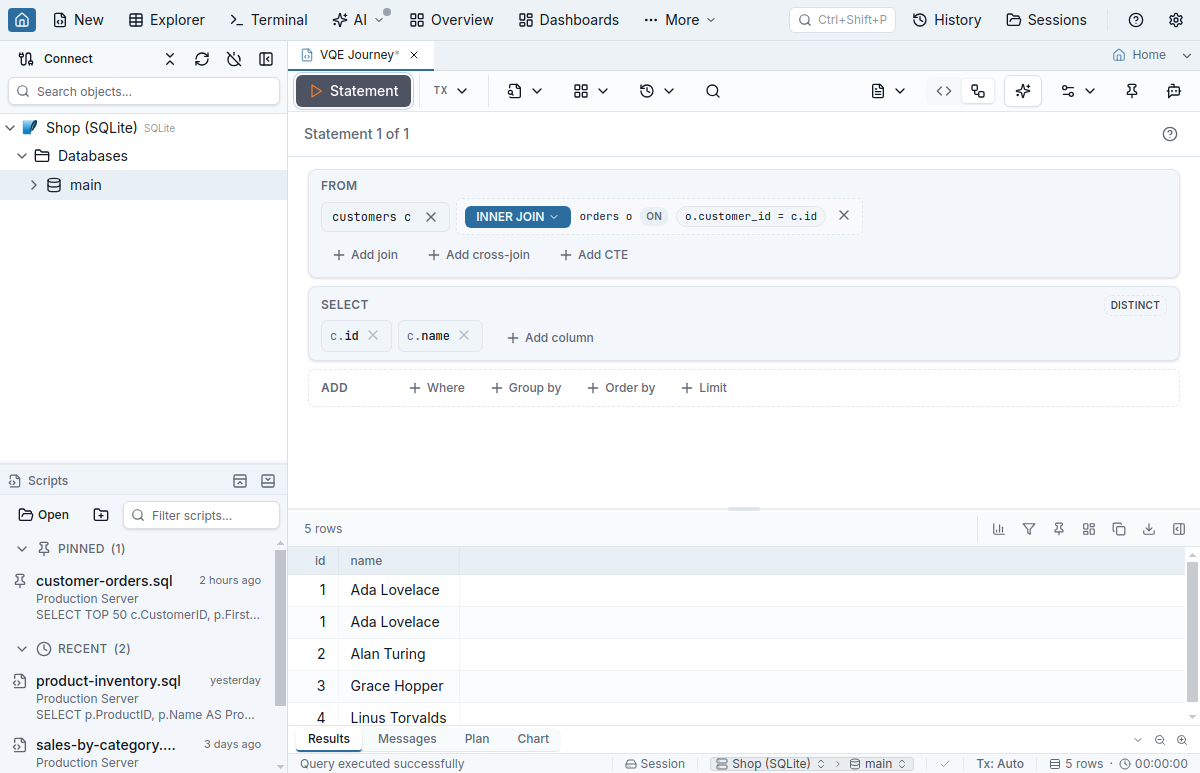
Task: Switch to the Chart results tab
Action: coord(533,739)
